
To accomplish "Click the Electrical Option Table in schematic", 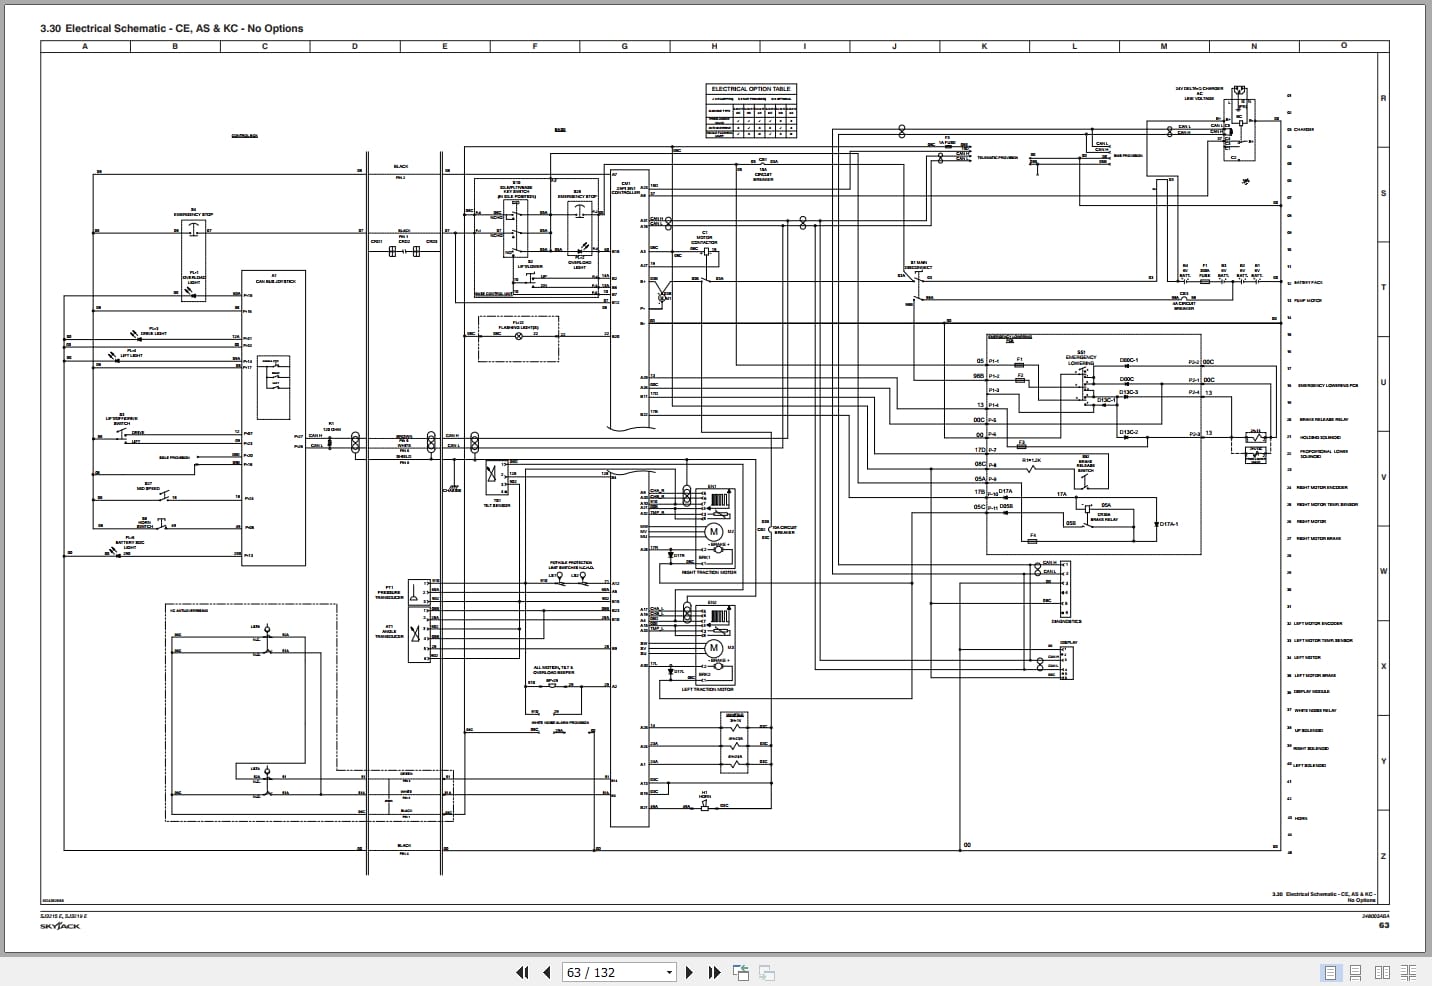I will (751, 111).
